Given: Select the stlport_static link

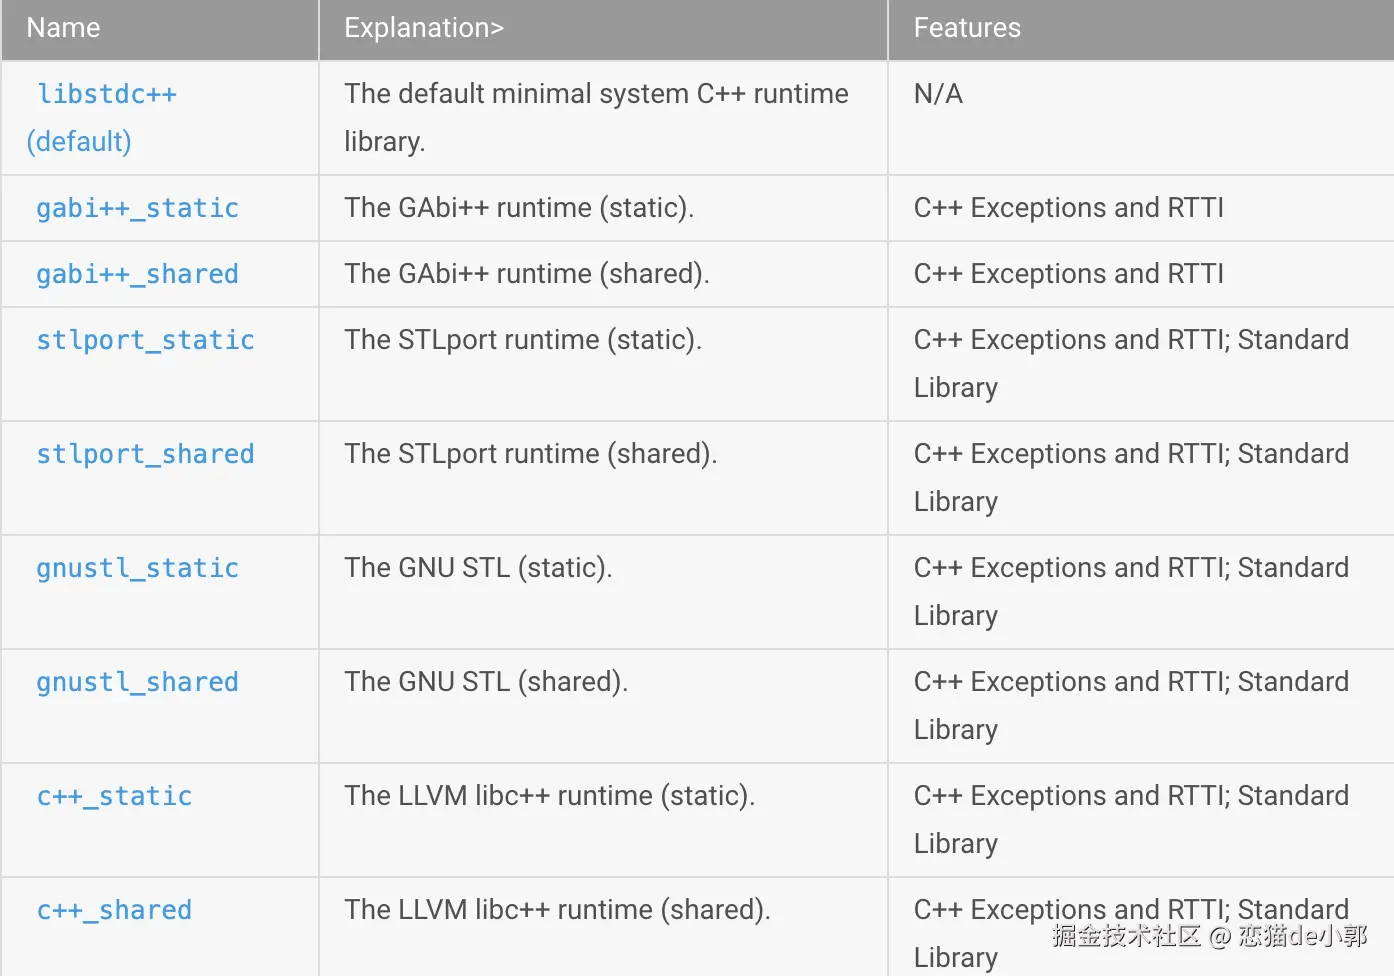Looking at the screenshot, I should coord(145,340).
